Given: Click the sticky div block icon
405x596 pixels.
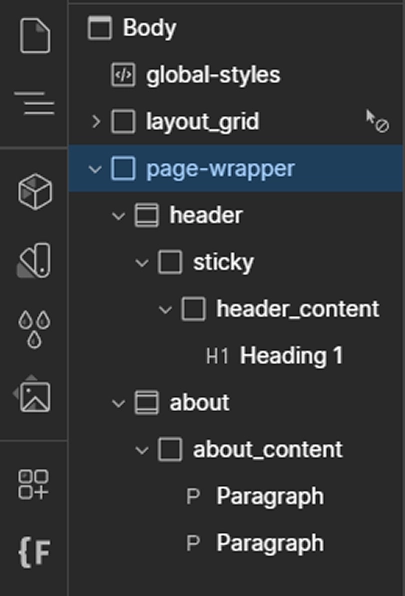Looking at the screenshot, I should (170, 262).
